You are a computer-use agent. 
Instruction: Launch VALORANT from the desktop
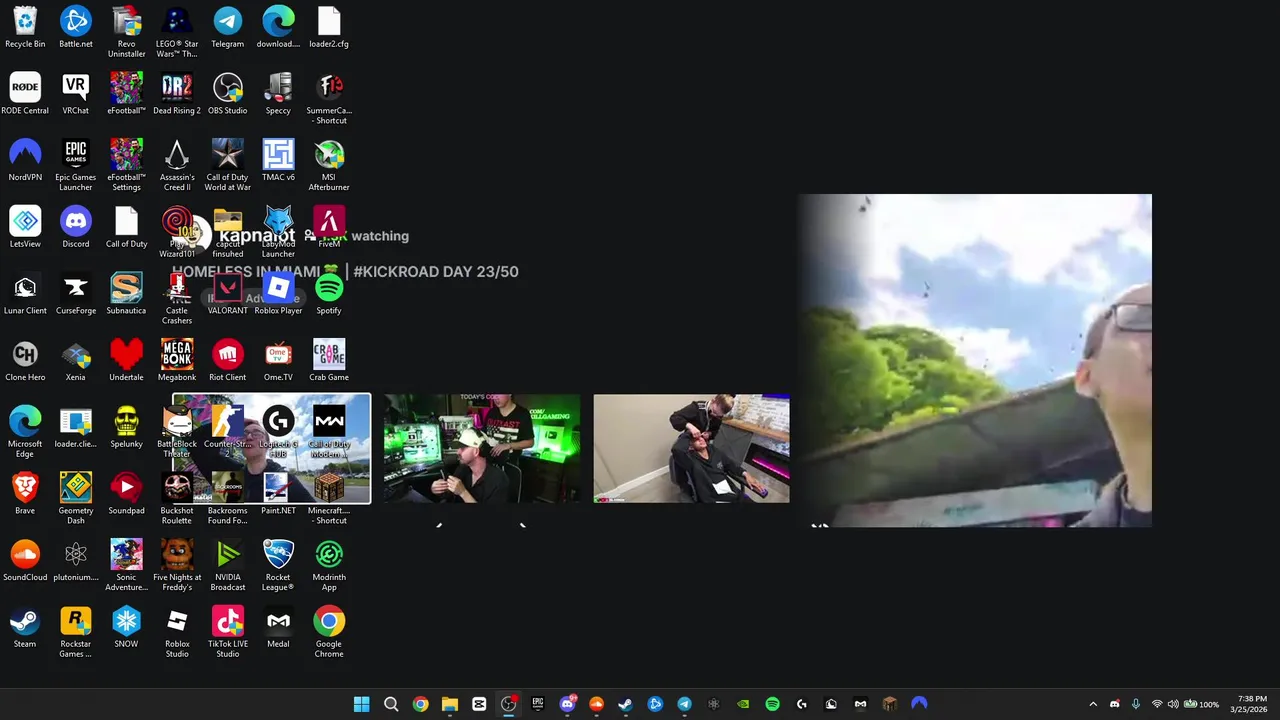point(227,294)
